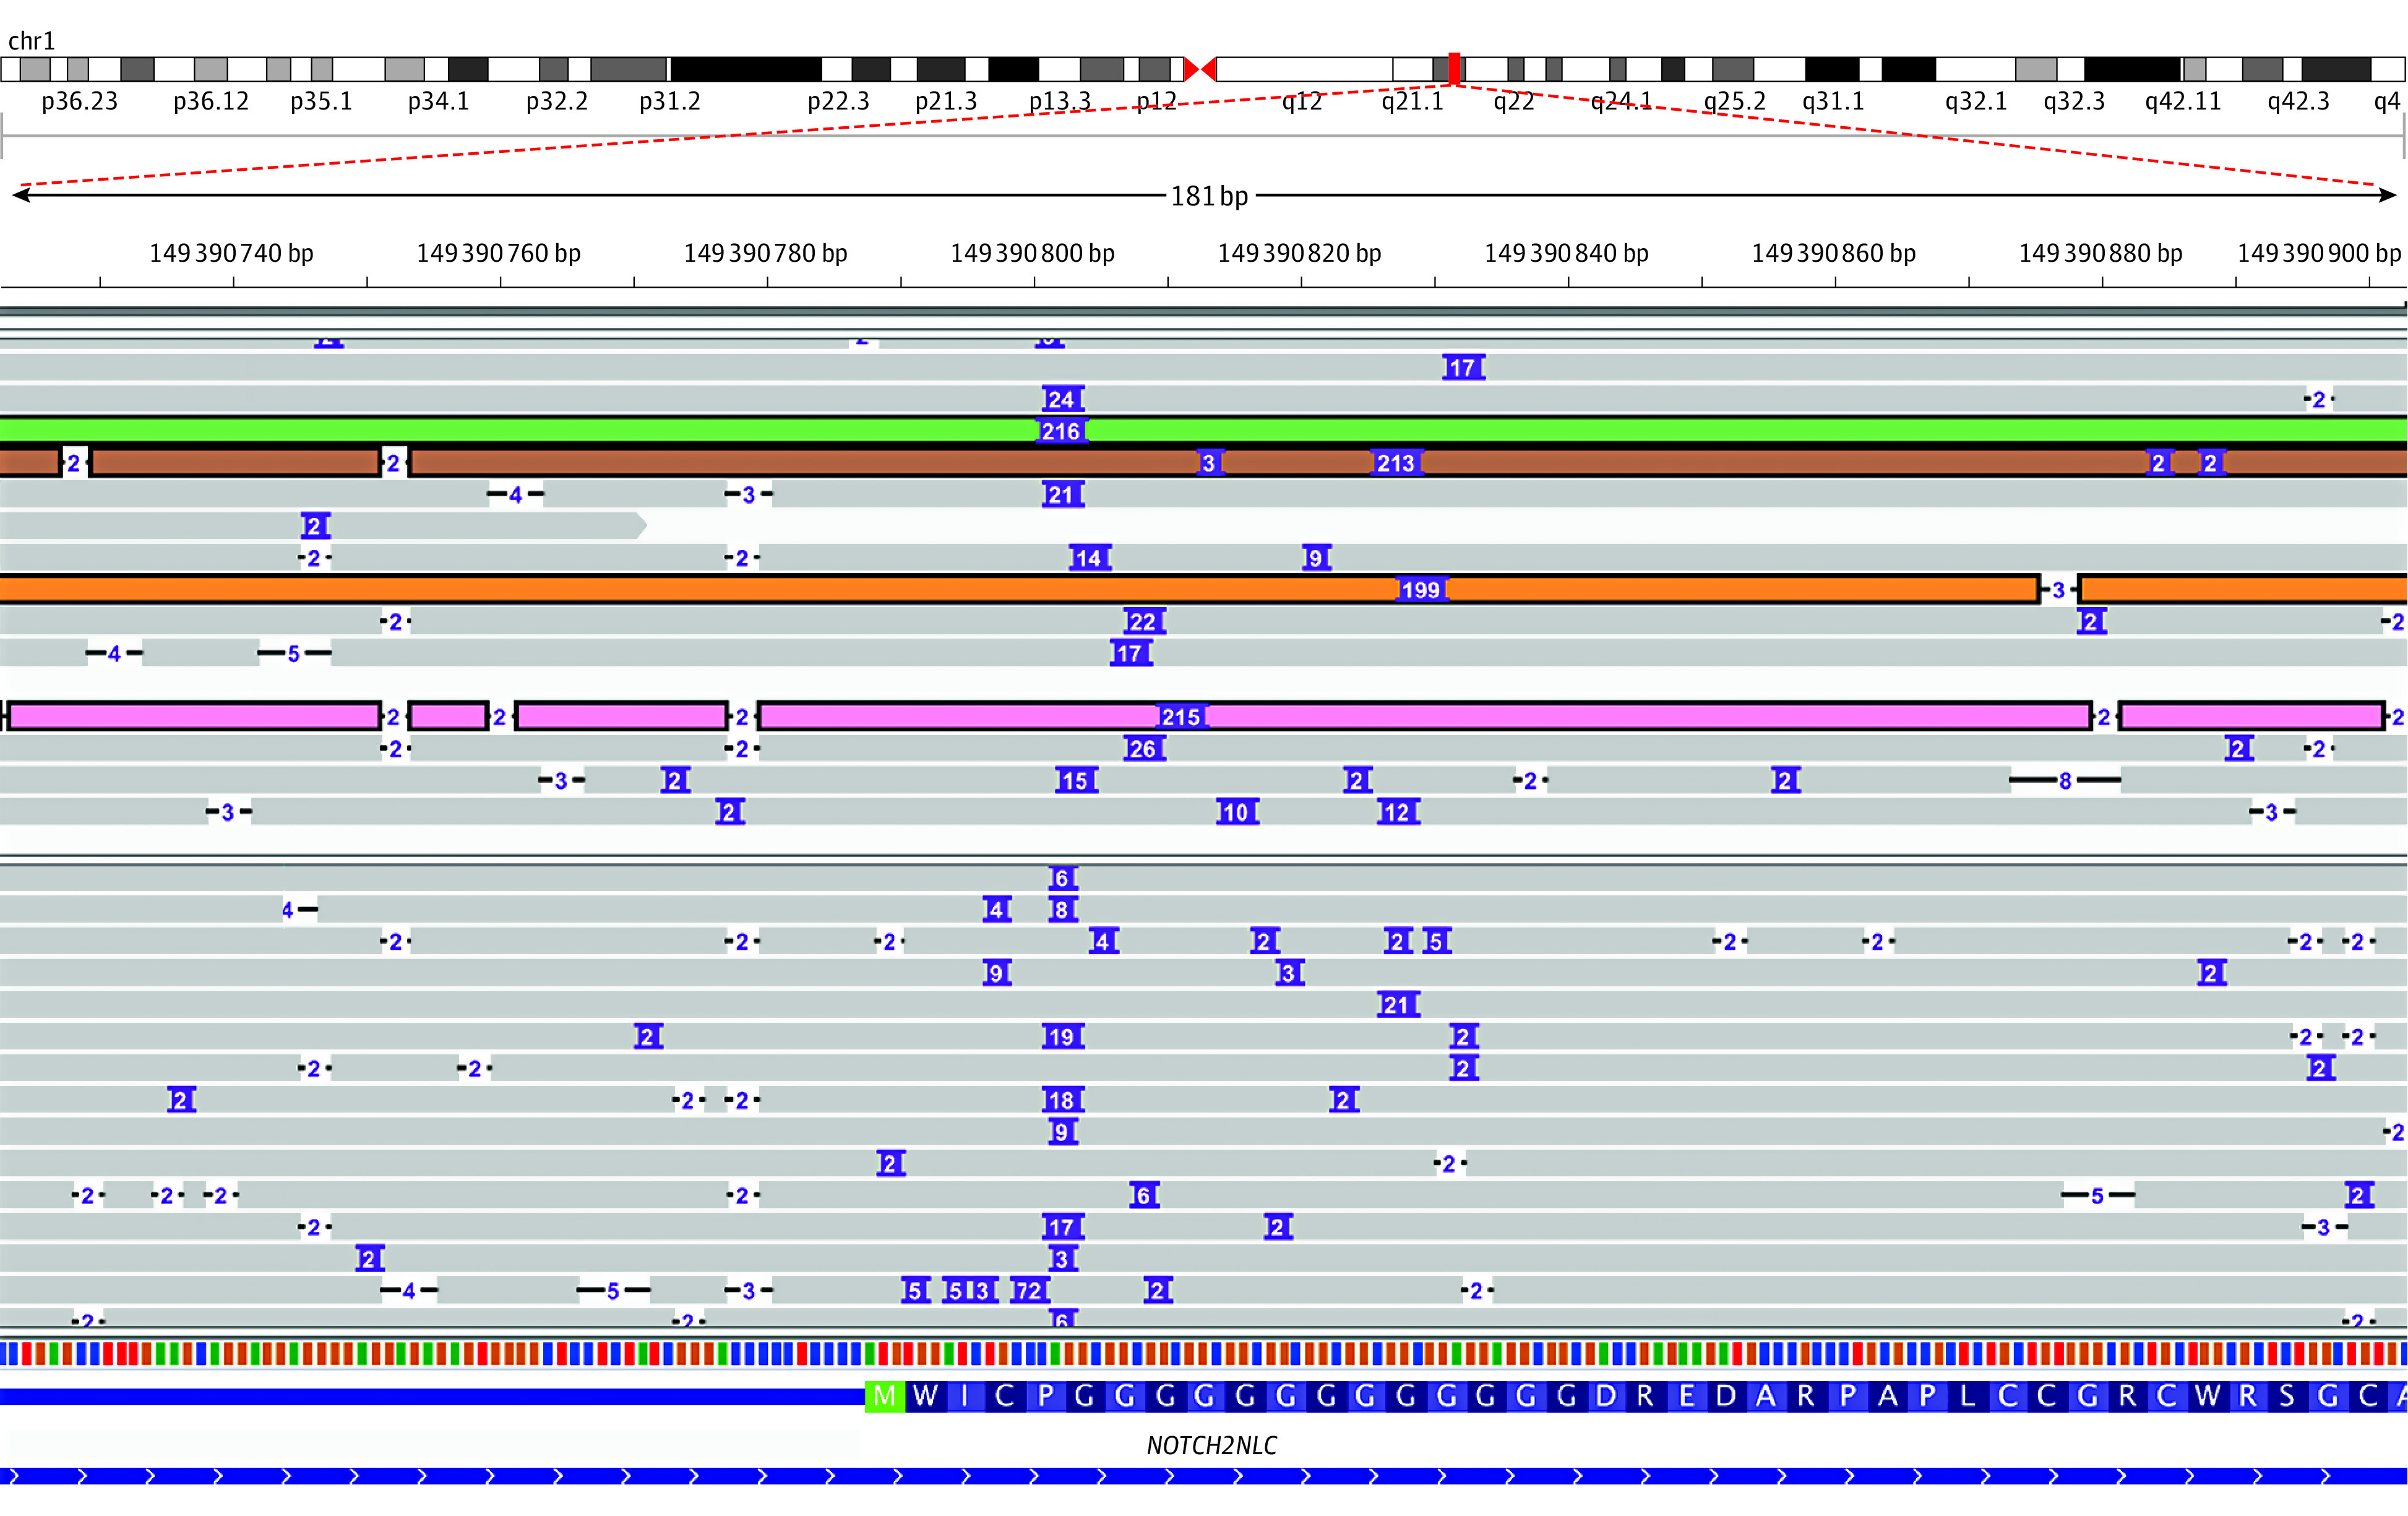Click ruler position 149 390 900 bp

pos(2319,253)
